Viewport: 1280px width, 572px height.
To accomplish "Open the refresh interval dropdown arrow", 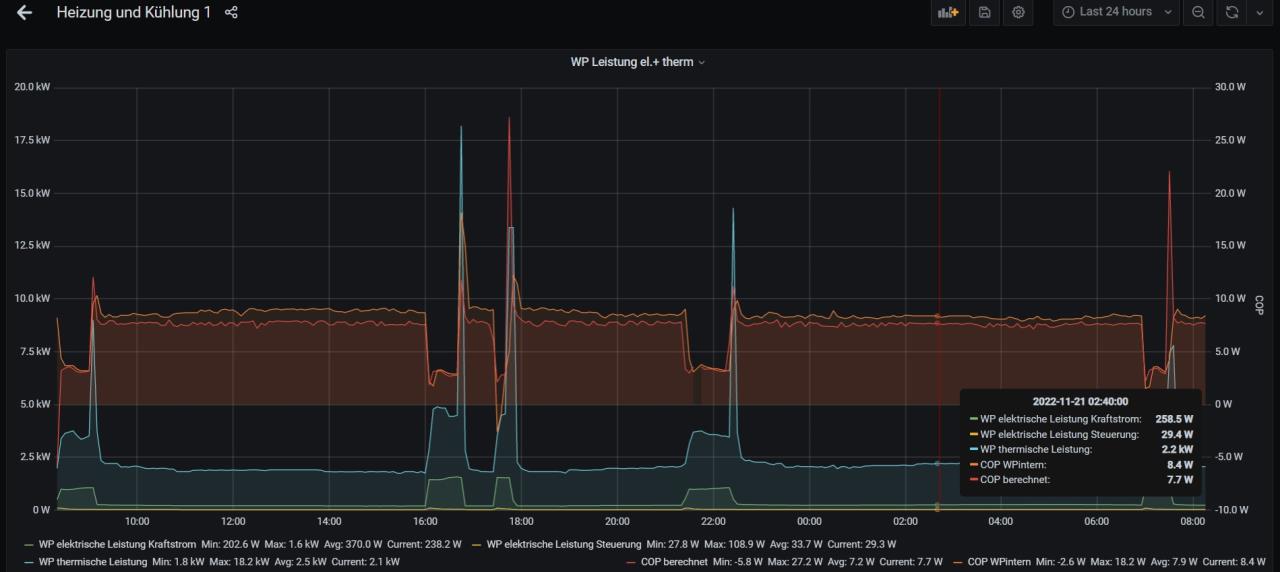I will point(1259,12).
